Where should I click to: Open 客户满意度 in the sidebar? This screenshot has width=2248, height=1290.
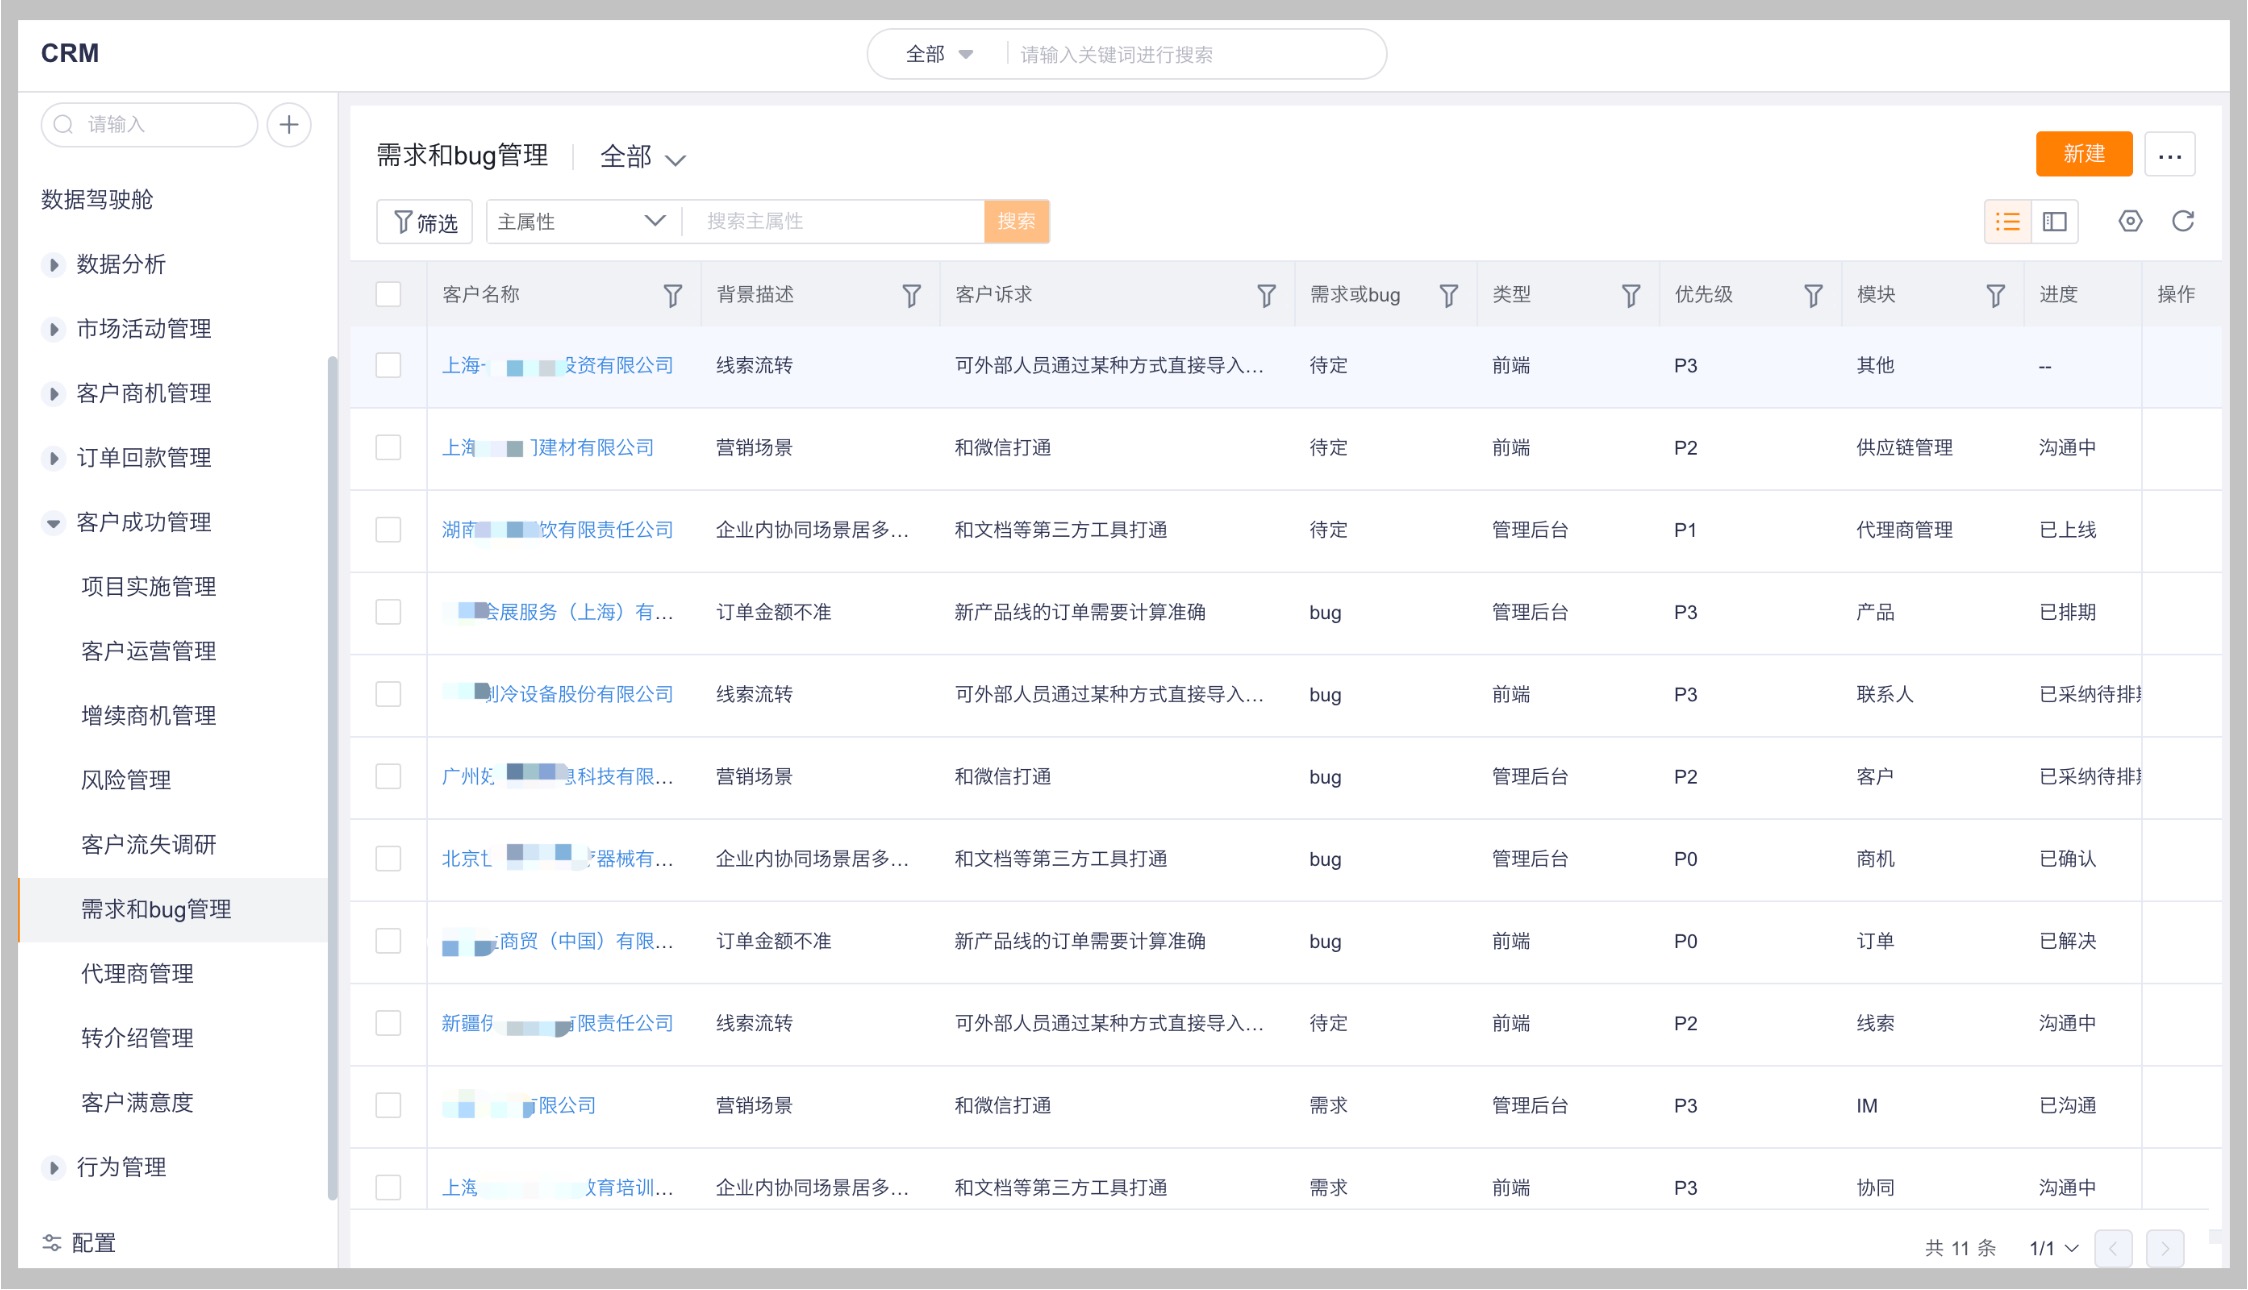pyautogui.click(x=137, y=1103)
